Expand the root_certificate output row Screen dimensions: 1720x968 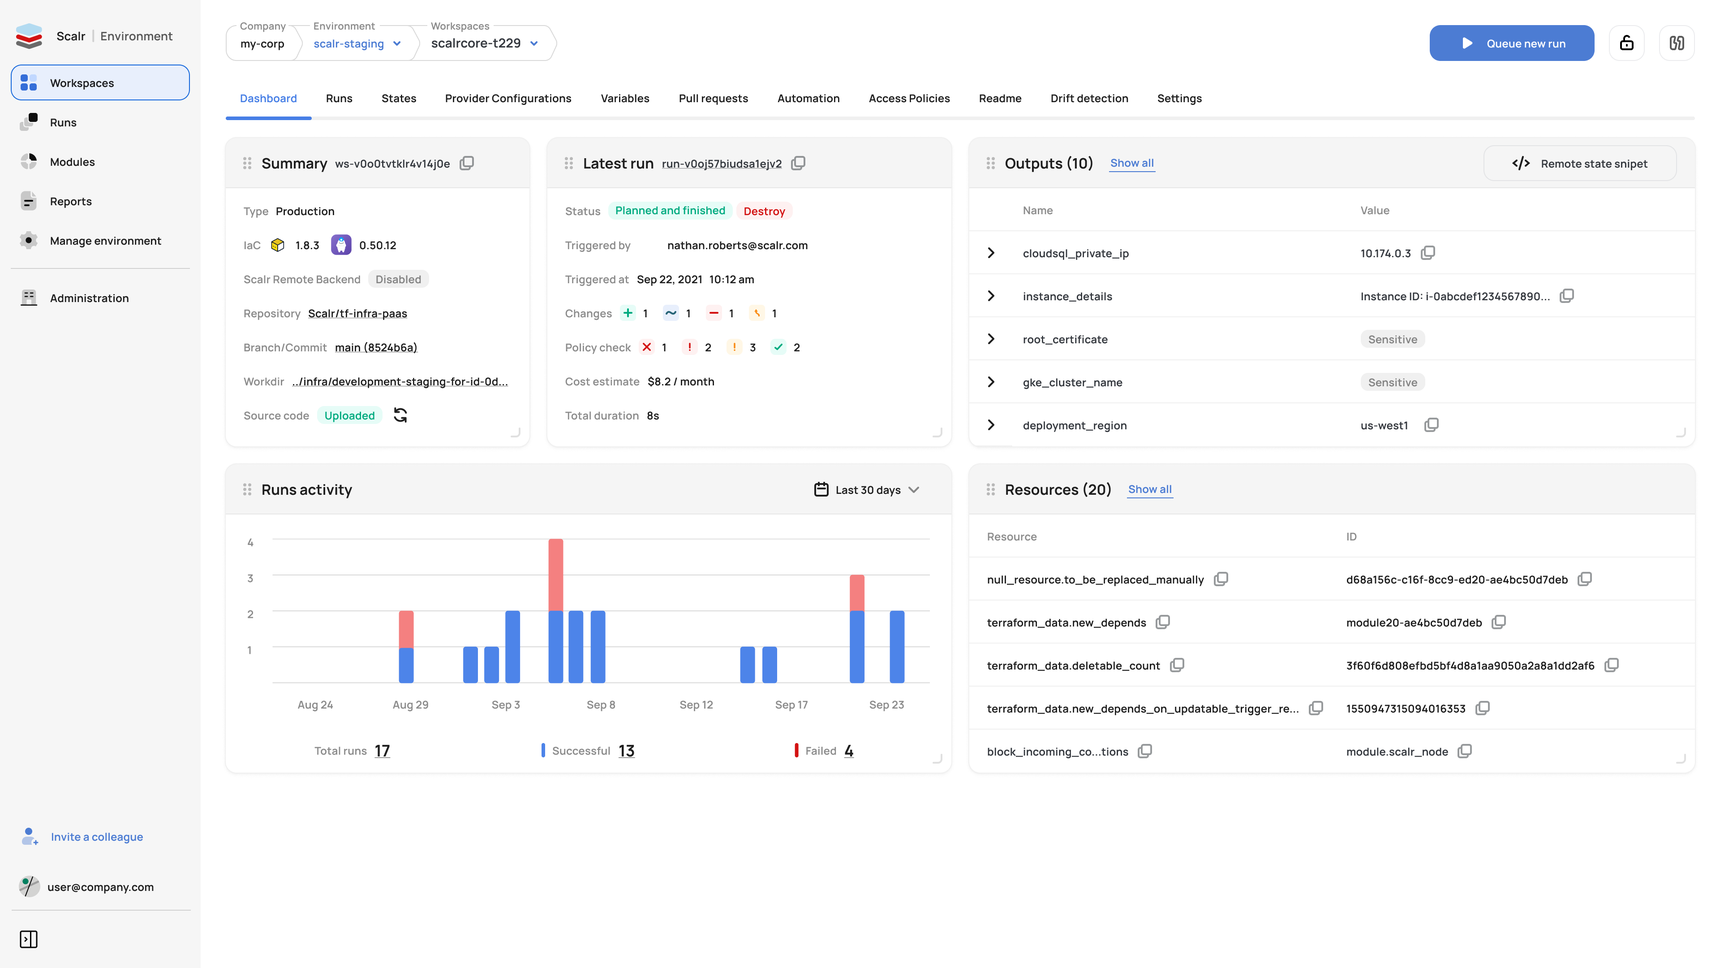(991, 339)
